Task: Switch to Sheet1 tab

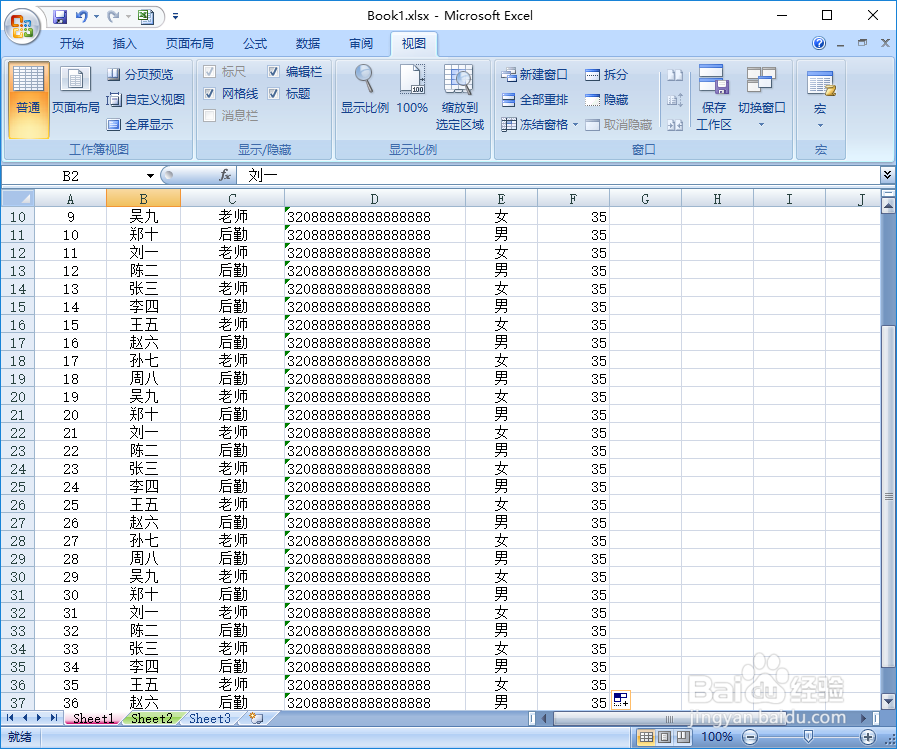Action: tap(93, 718)
